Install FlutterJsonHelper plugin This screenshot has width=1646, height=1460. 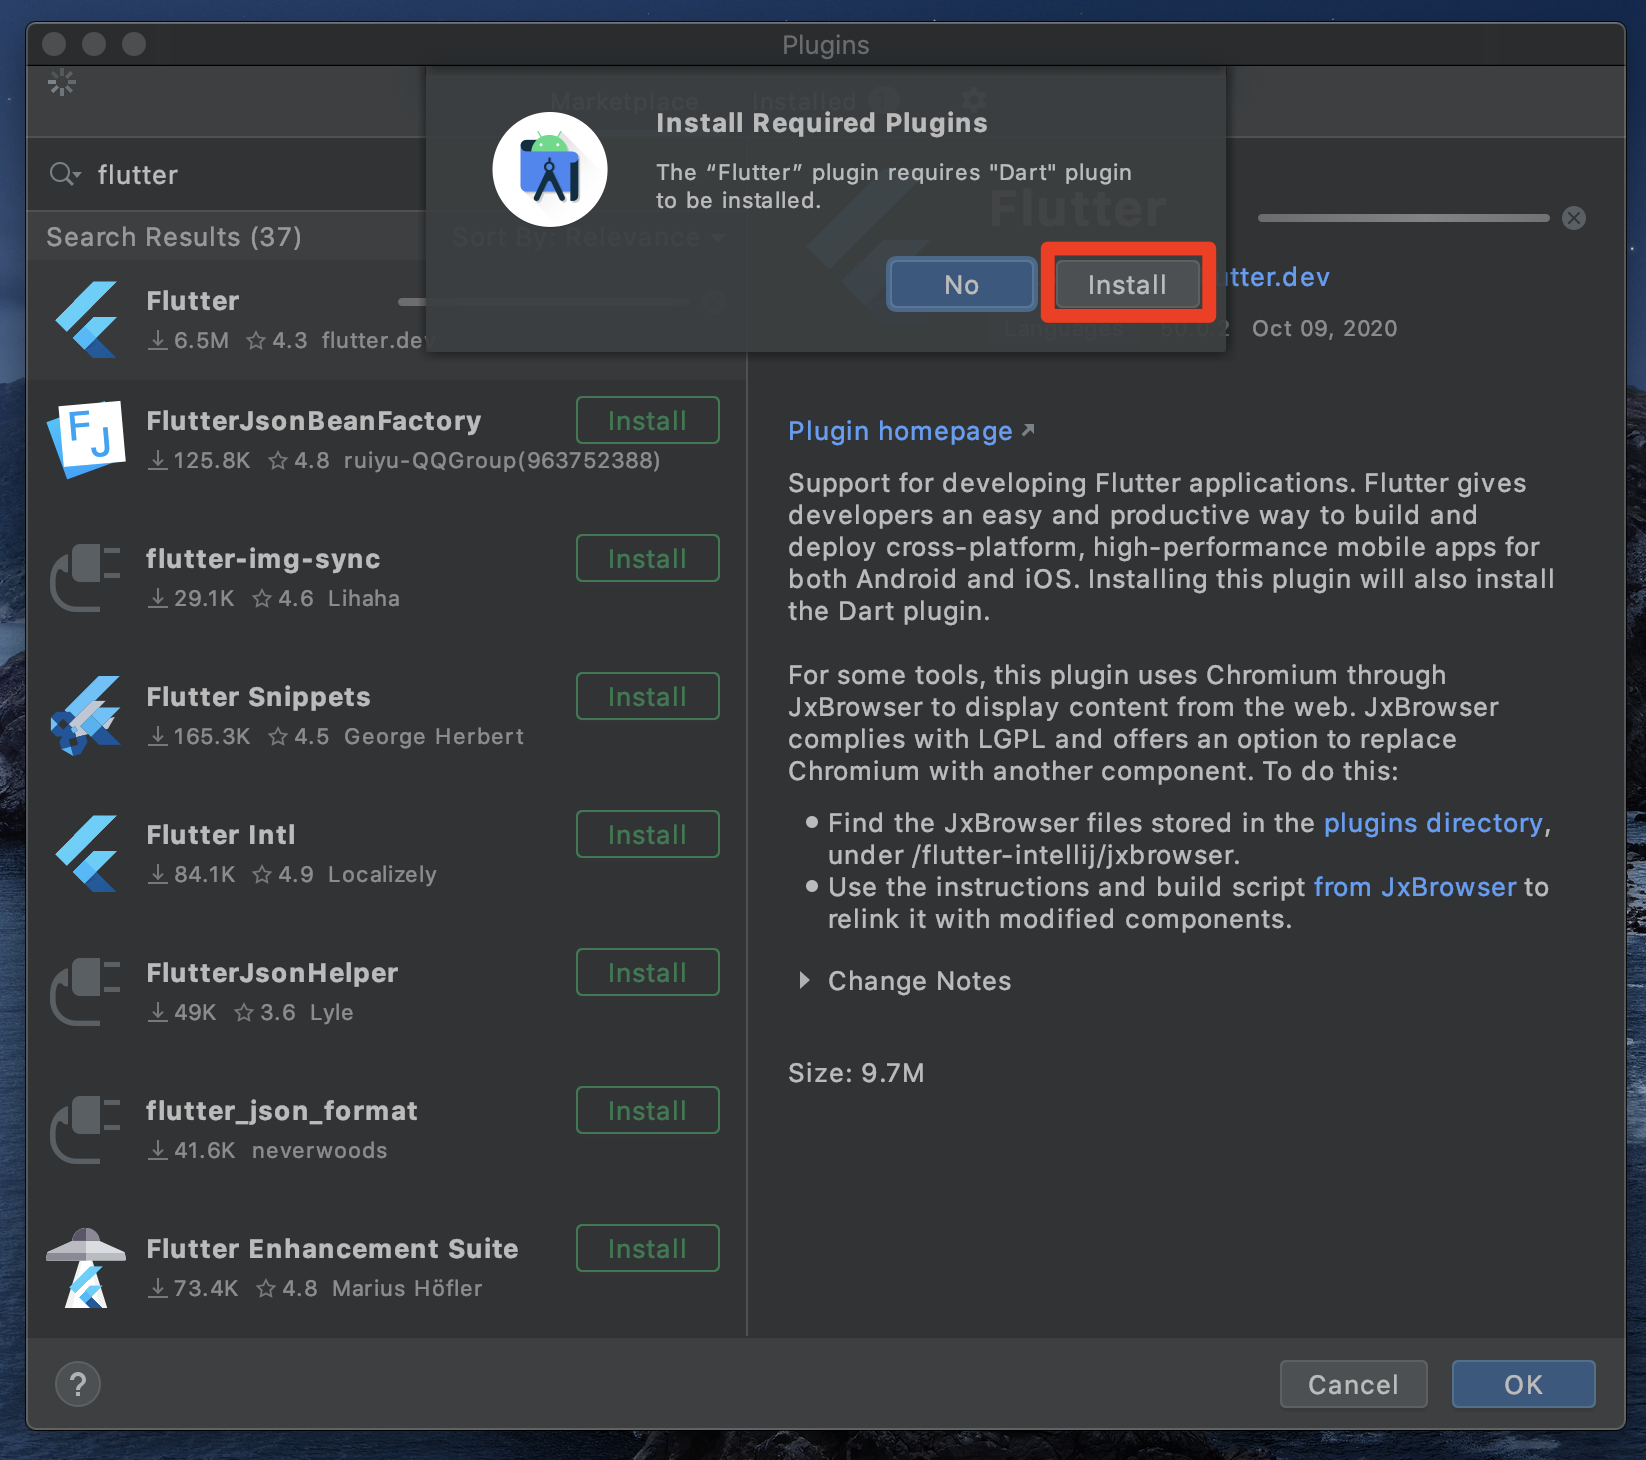647,972
